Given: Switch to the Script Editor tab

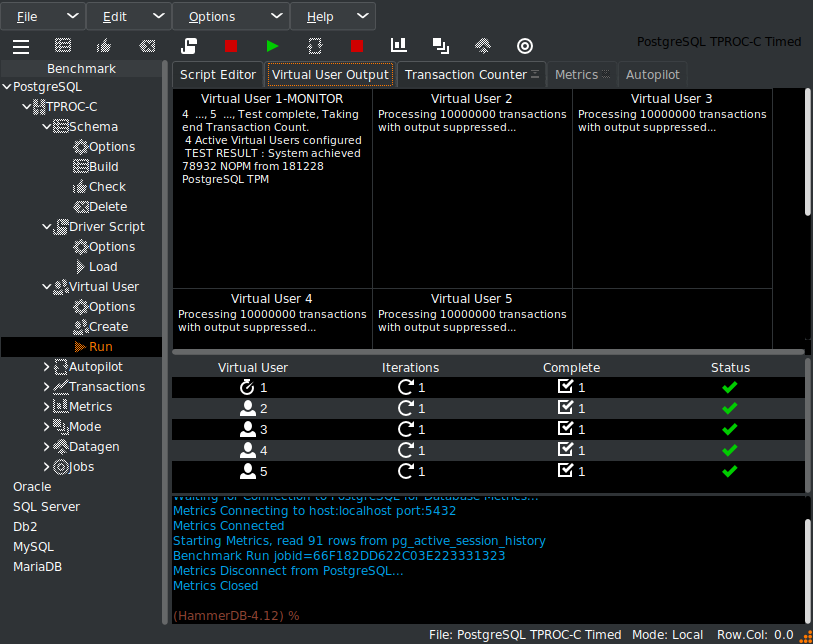Looking at the screenshot, I should pos(218,75).
